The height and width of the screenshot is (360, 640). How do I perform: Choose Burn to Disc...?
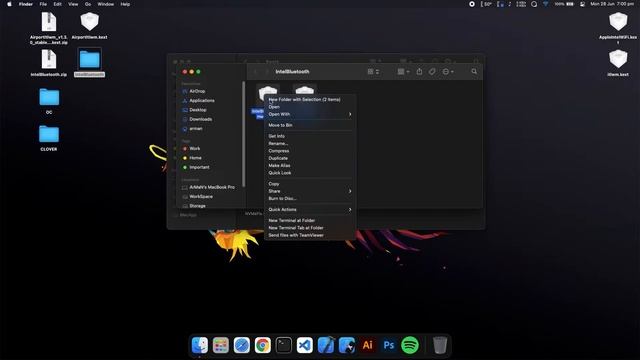pos(310,198)
